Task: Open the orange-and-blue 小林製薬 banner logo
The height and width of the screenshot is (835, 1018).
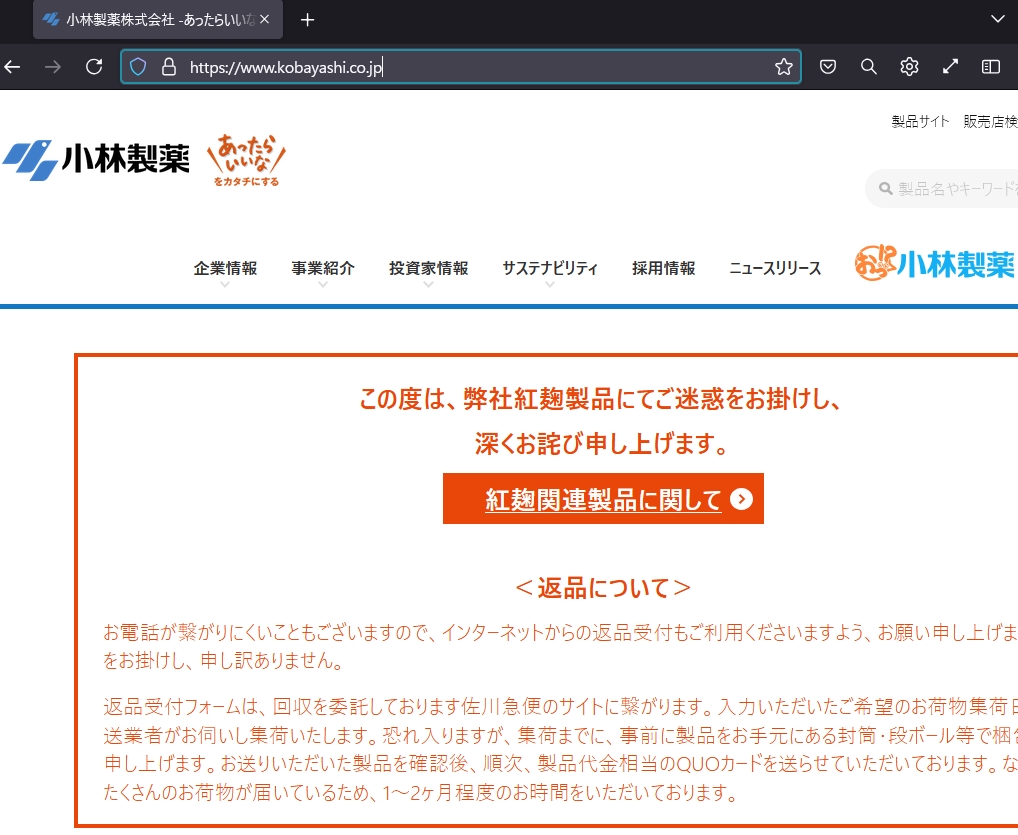Action: 936,263
